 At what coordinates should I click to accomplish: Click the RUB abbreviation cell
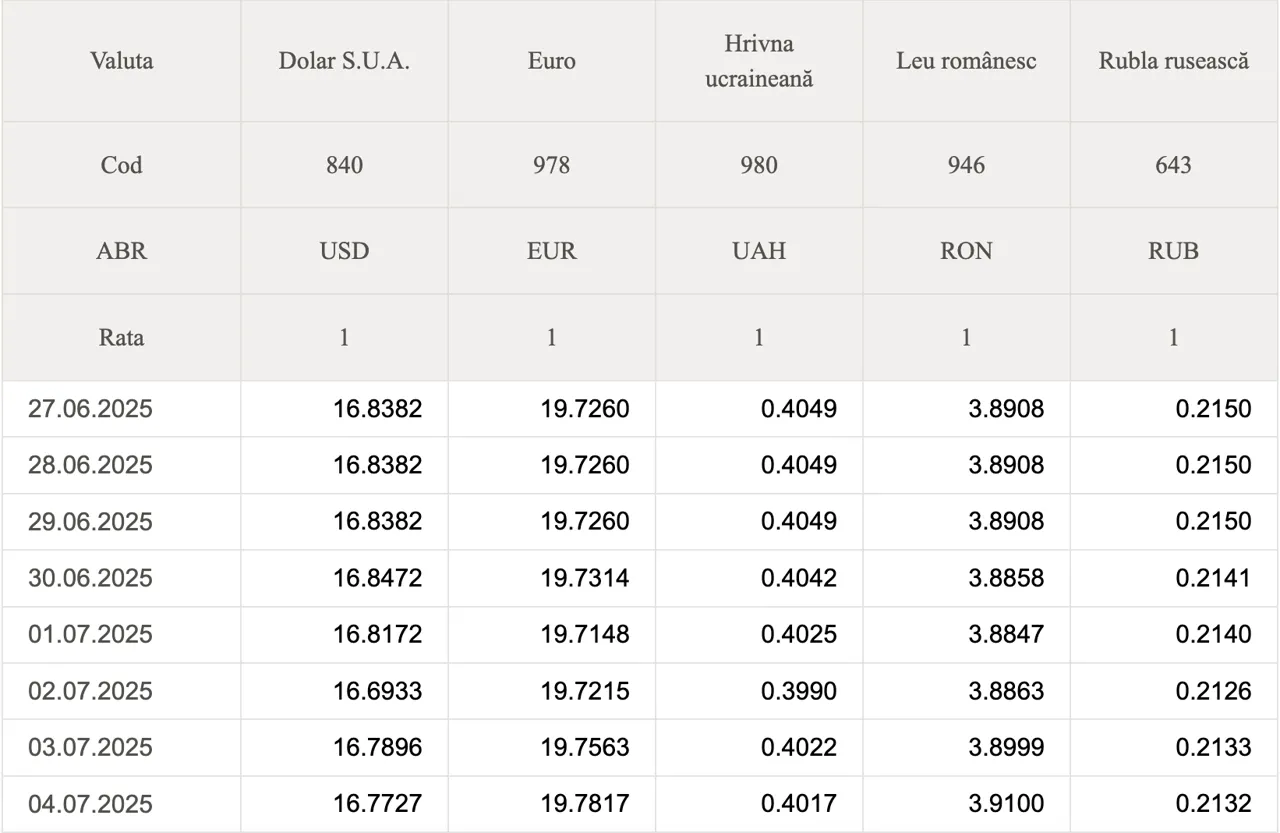coord(1173,251)
